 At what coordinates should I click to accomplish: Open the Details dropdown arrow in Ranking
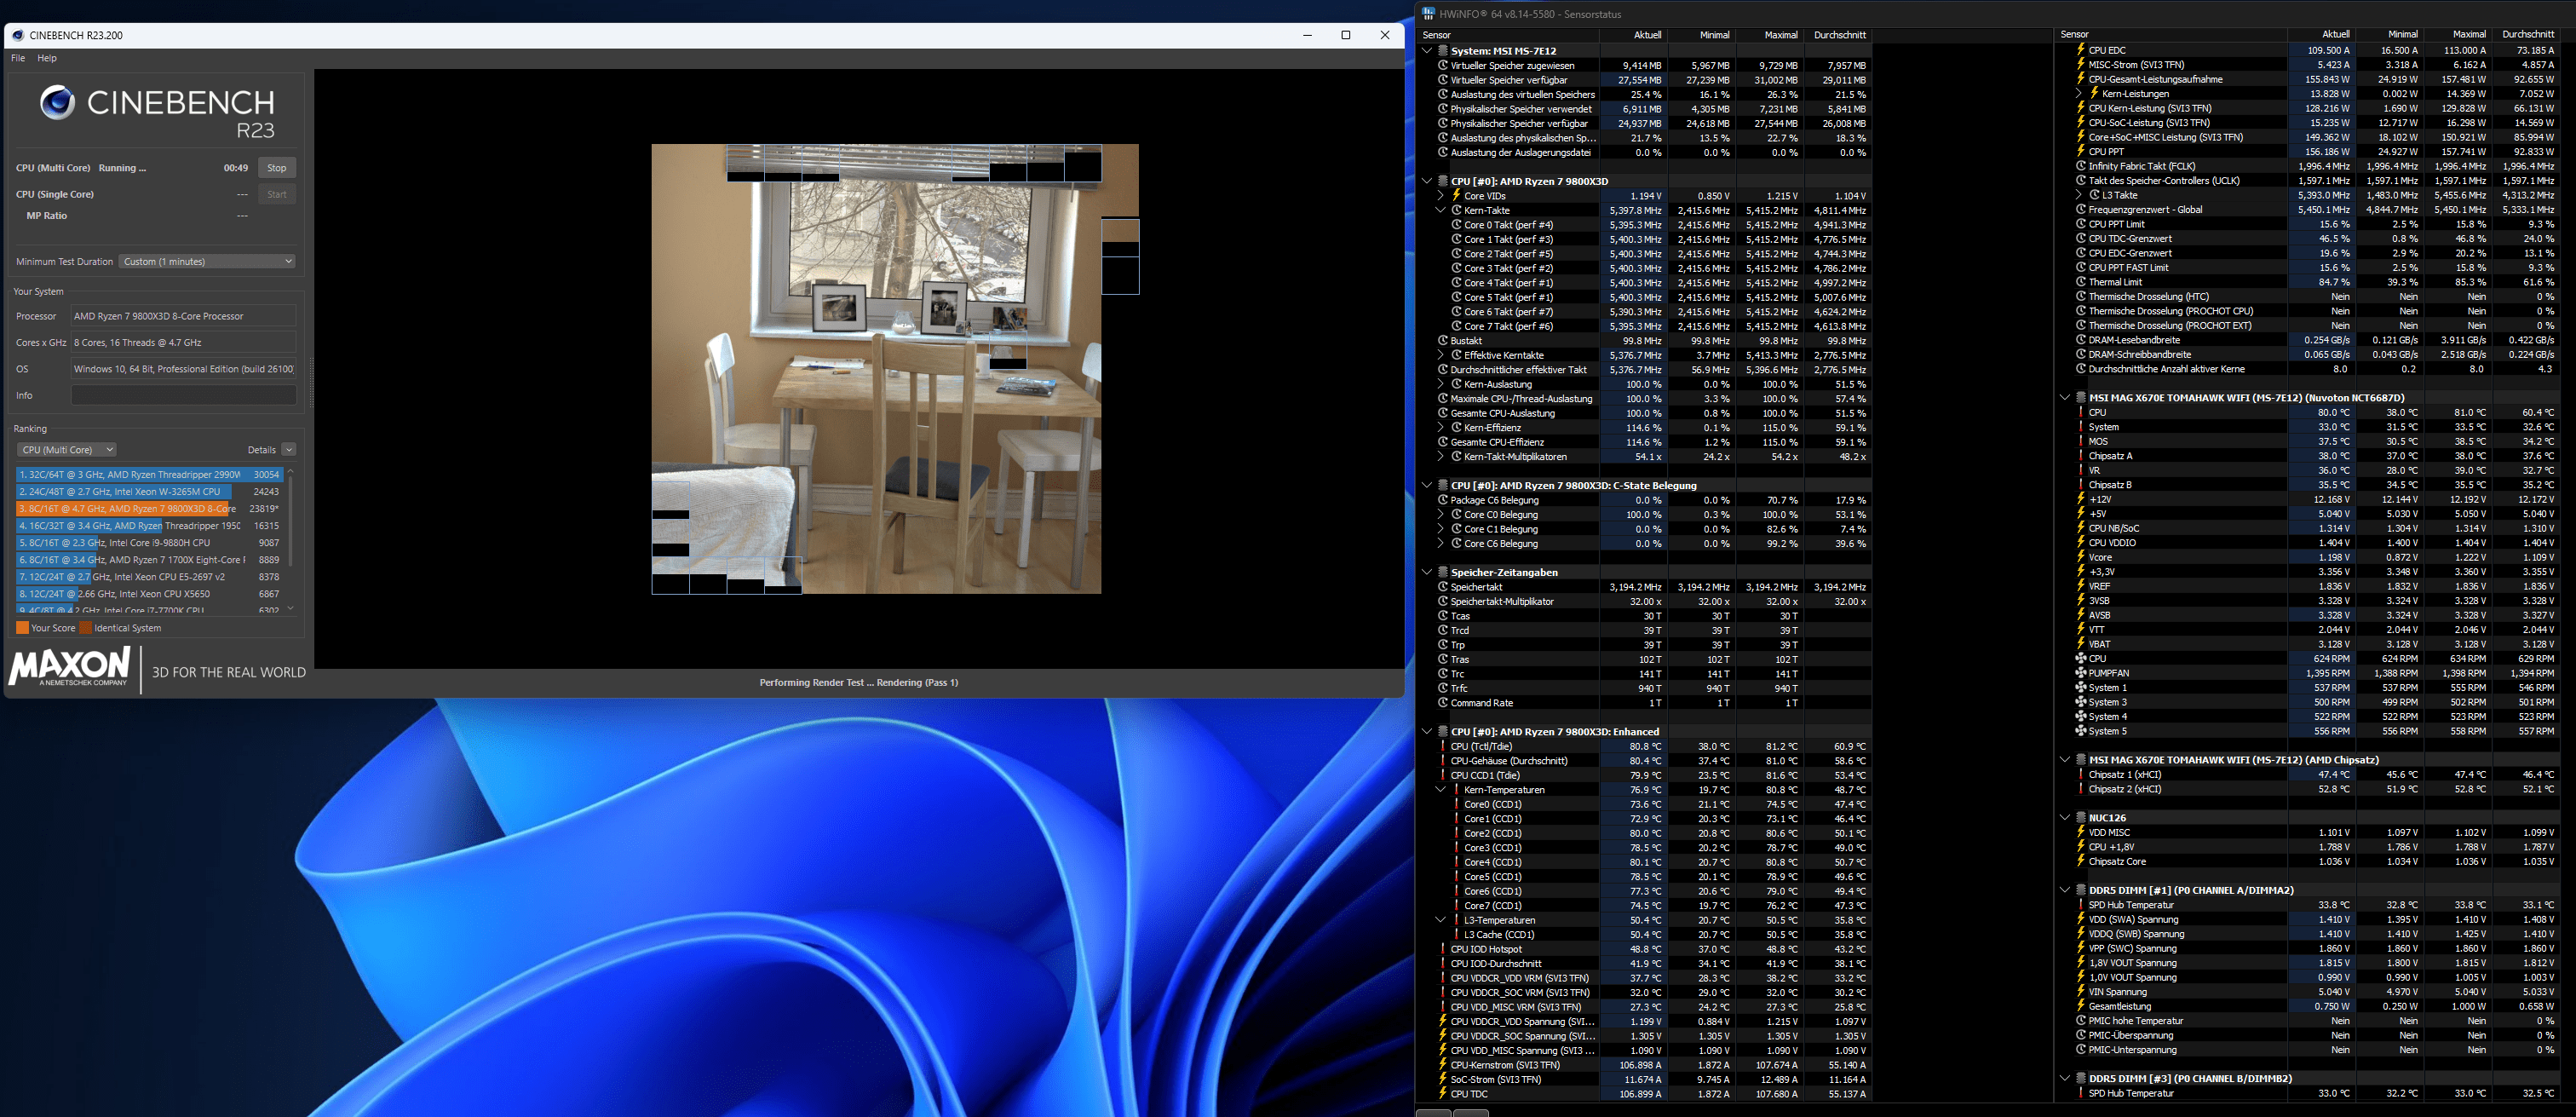point(289,450)
